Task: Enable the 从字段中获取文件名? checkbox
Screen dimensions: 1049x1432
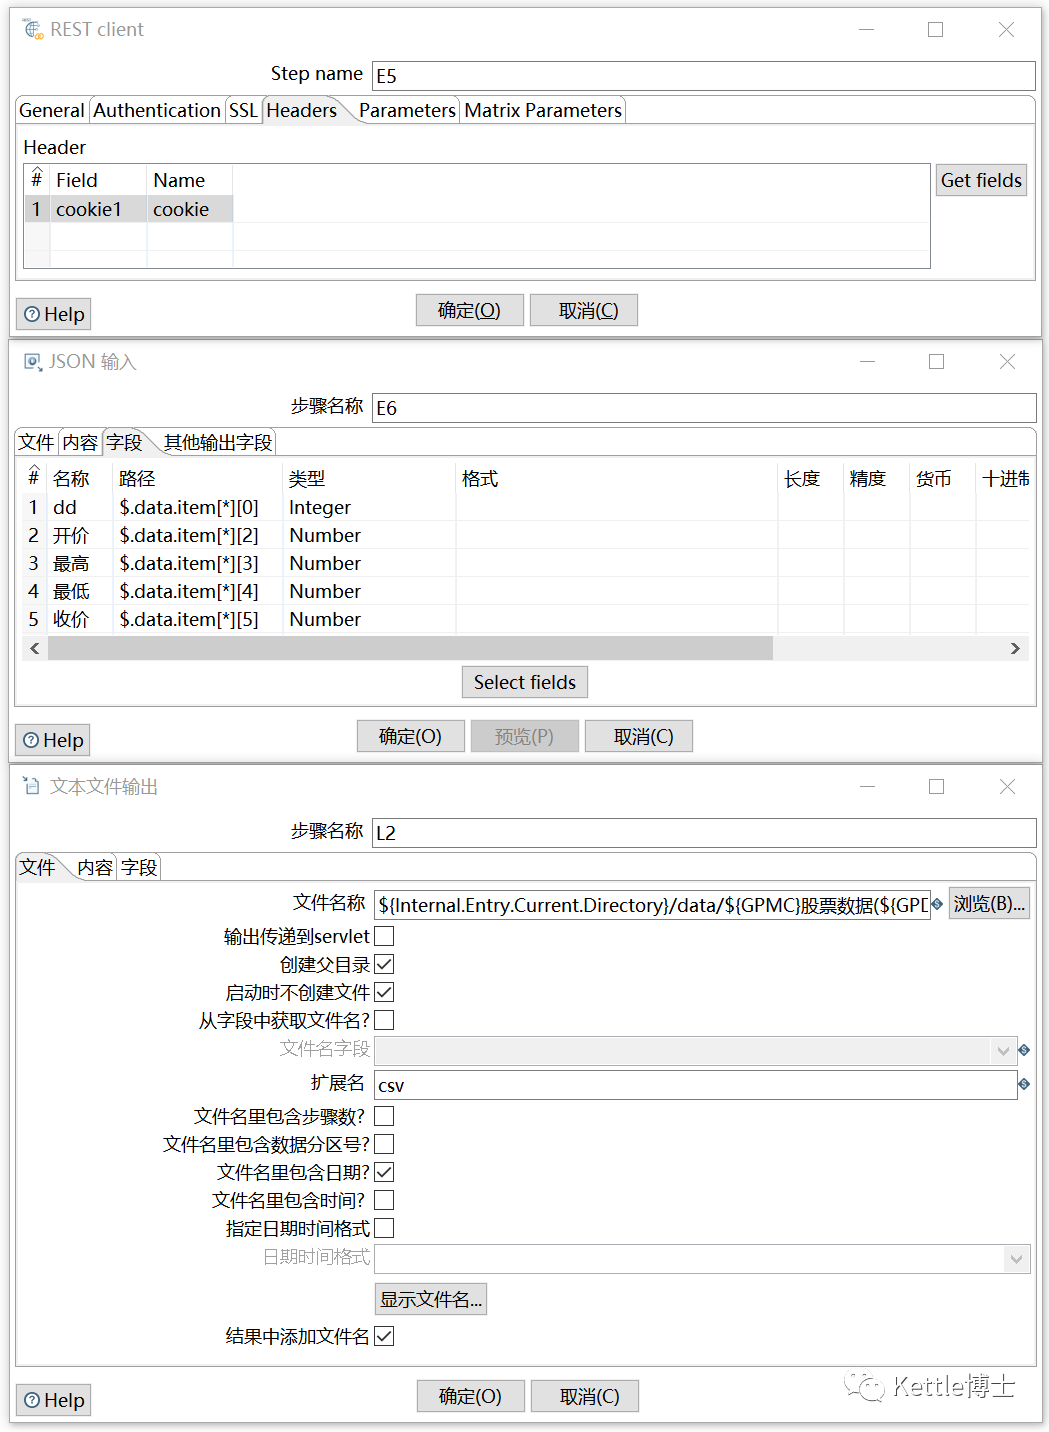Action: tap(384, 1020)
